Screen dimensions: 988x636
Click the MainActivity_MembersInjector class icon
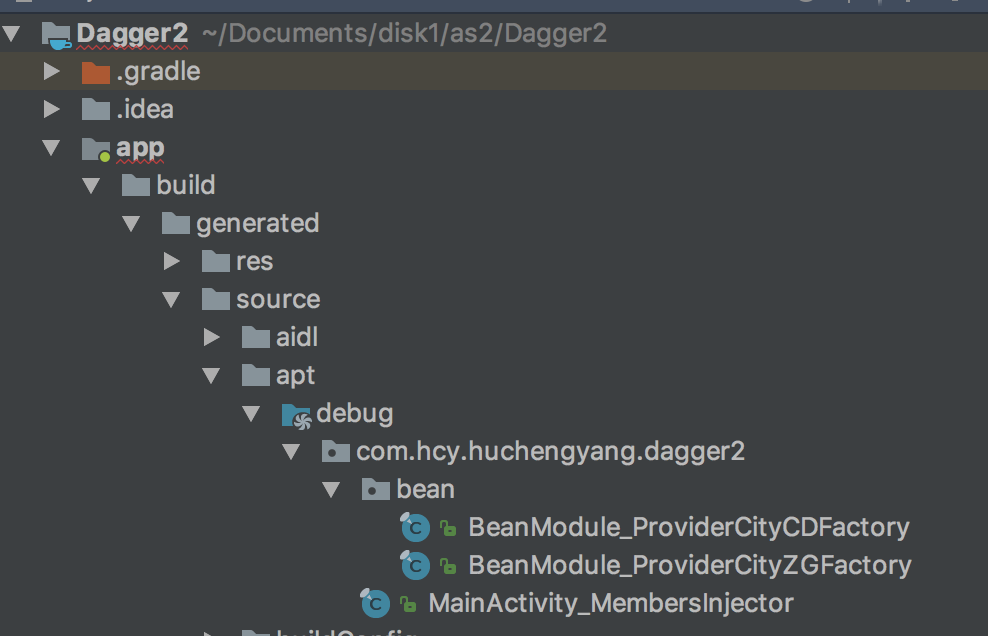(x=374, y=603)
